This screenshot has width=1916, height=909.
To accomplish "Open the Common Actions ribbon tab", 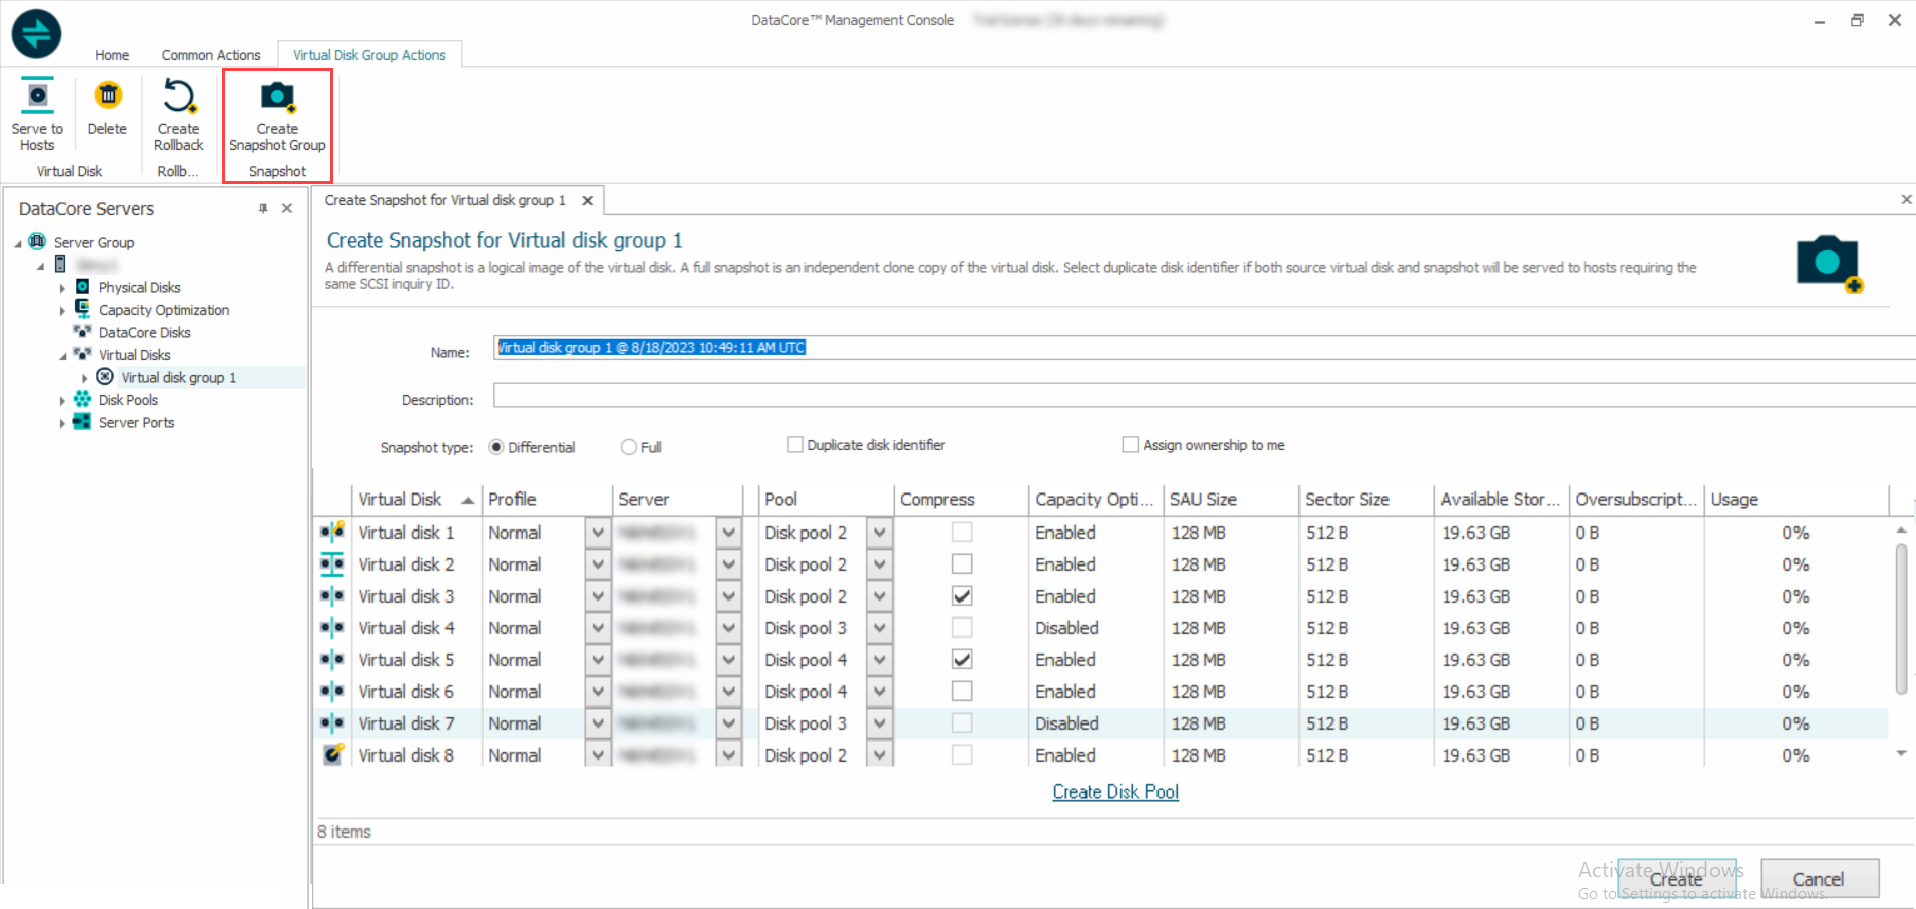I will [211, 55].
